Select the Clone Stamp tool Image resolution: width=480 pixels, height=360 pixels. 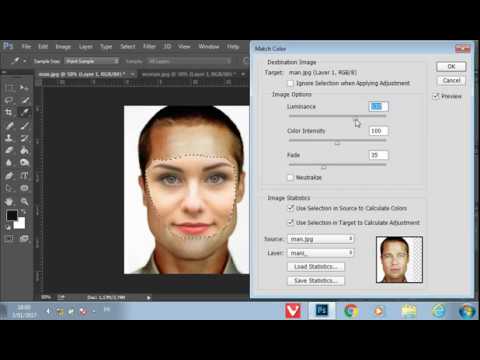(x=9, y=138)
